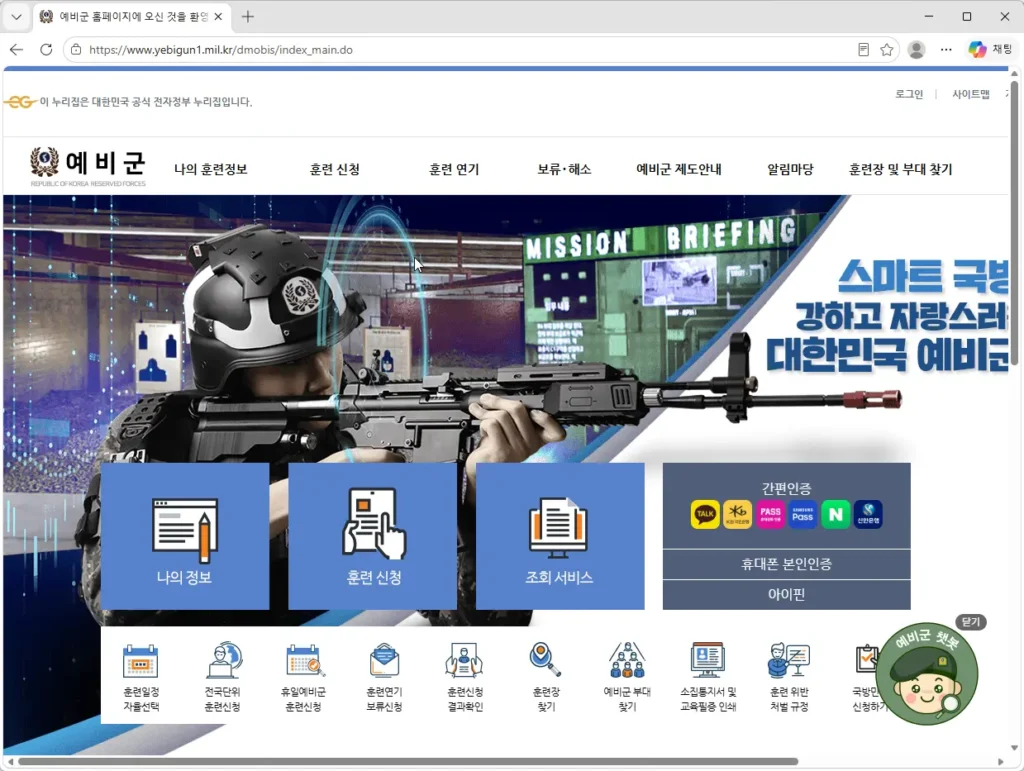
Task: Click the browser back arrow
Action: coord(16,50)
